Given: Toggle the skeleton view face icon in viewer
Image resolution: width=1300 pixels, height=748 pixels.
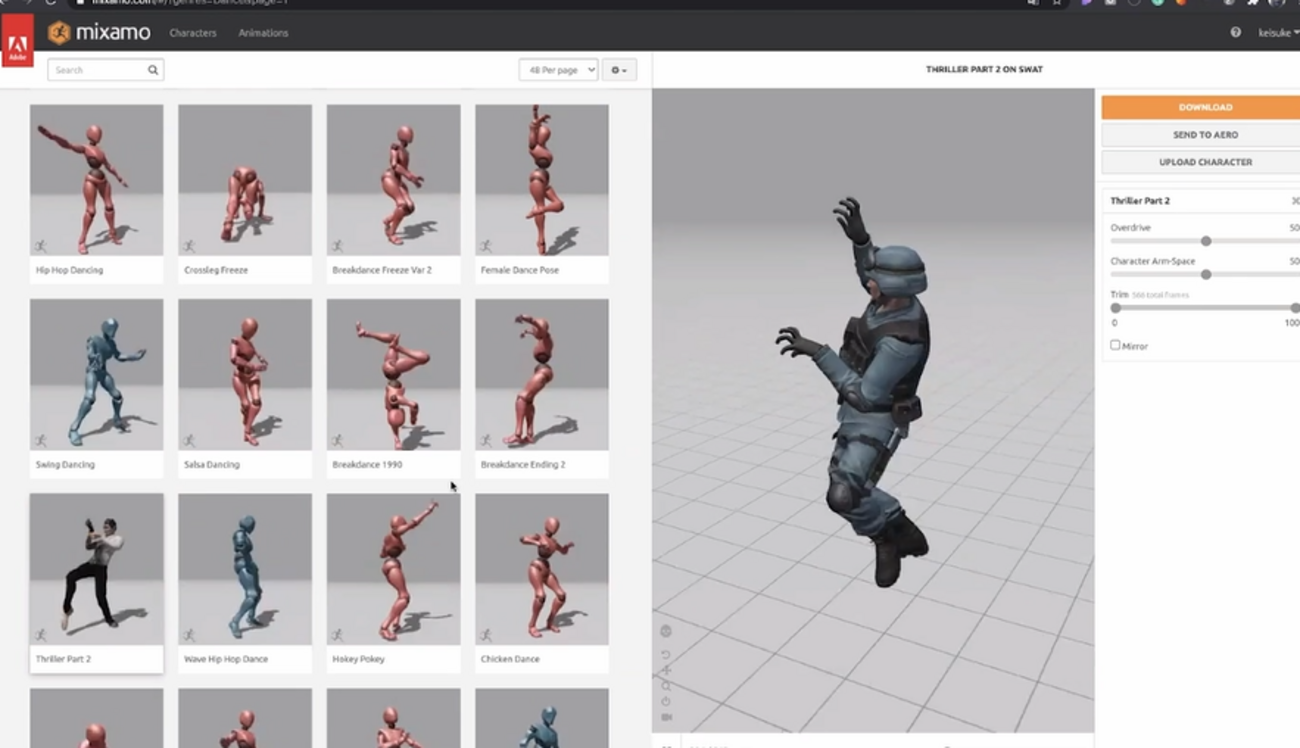Looking at the screenshot, I should [x=666, y=631].
